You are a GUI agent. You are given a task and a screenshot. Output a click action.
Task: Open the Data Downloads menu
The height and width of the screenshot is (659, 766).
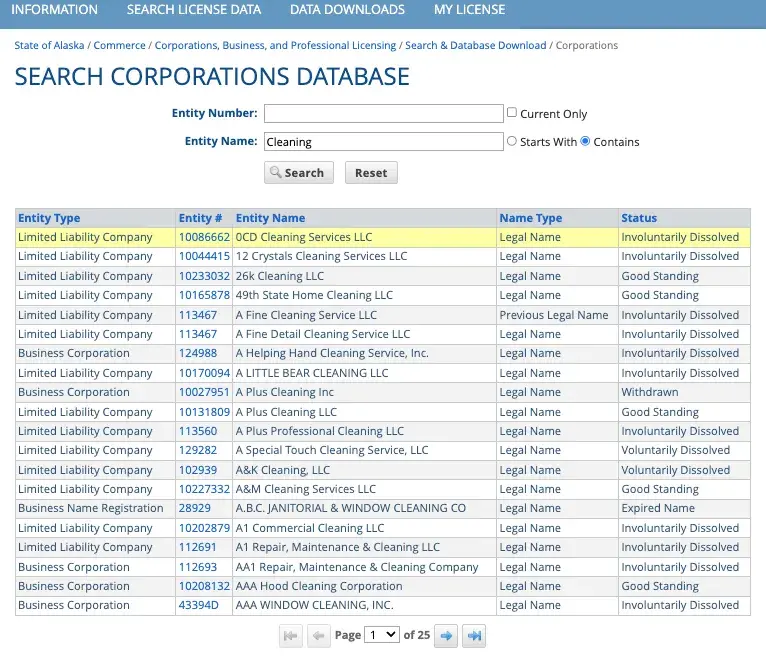point(347,10)
